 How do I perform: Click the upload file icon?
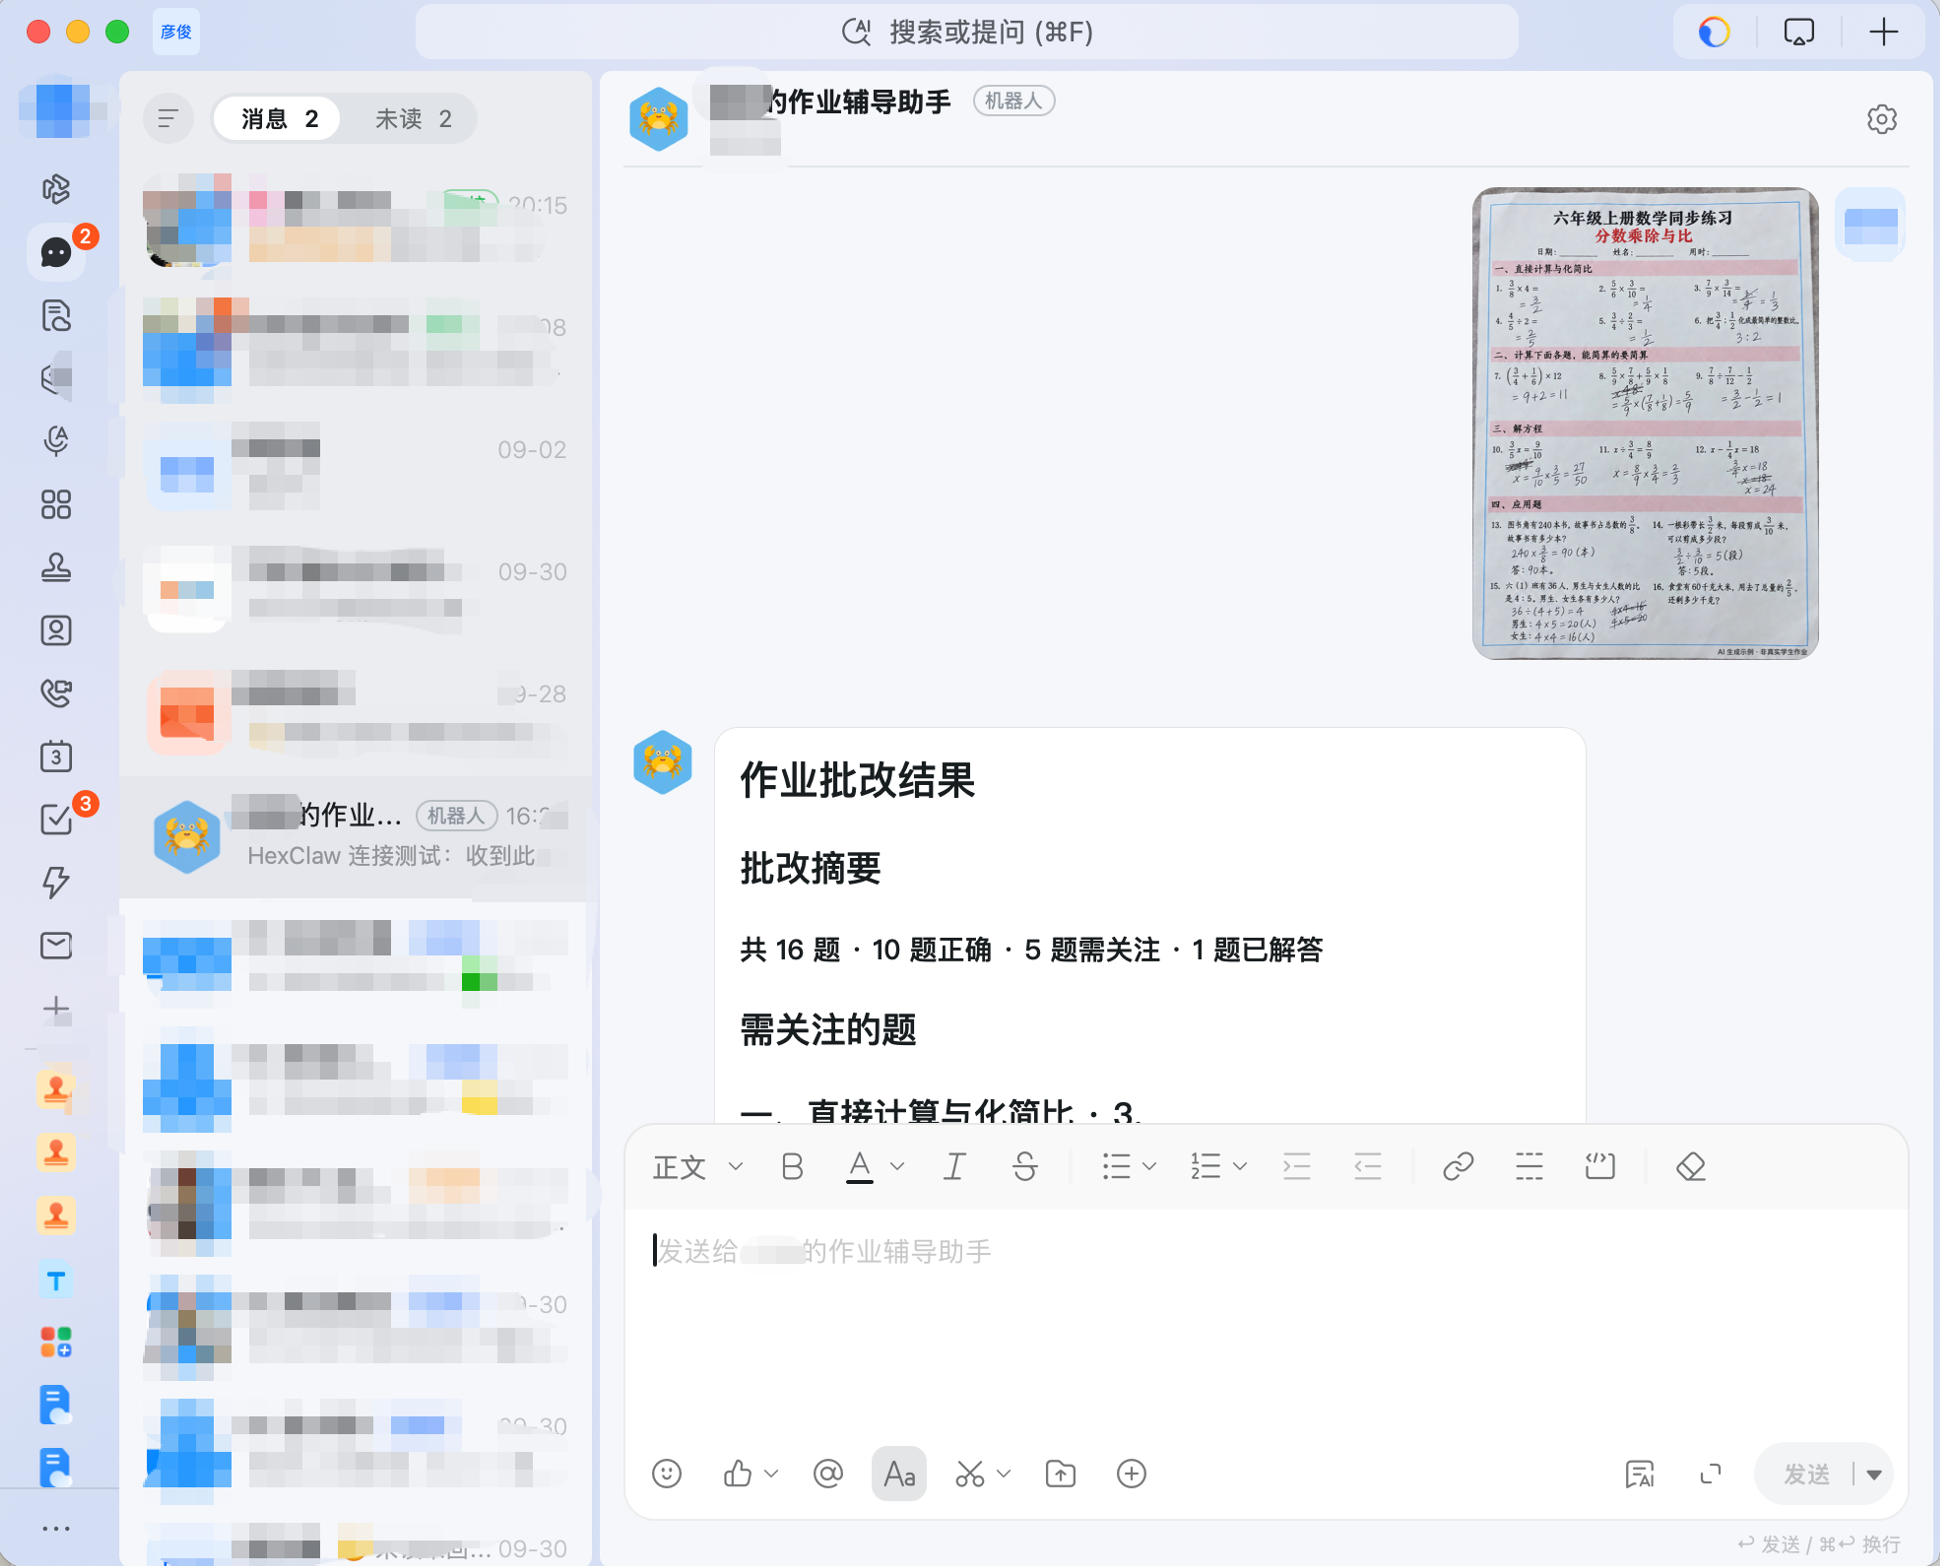[1060, 1473]
